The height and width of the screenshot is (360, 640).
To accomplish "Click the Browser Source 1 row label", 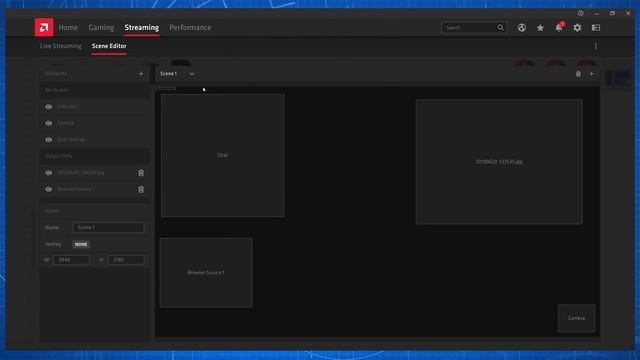I will pos(76,189).
